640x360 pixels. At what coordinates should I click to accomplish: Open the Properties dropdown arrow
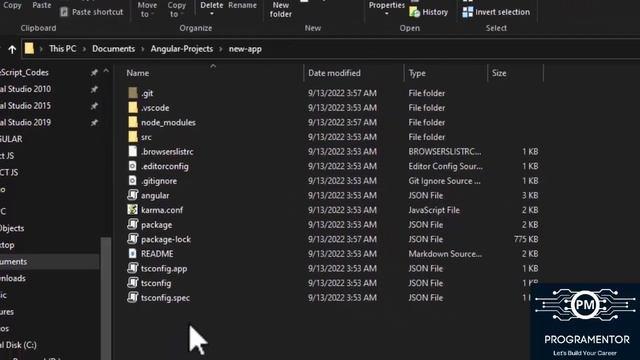click(387, 14)
